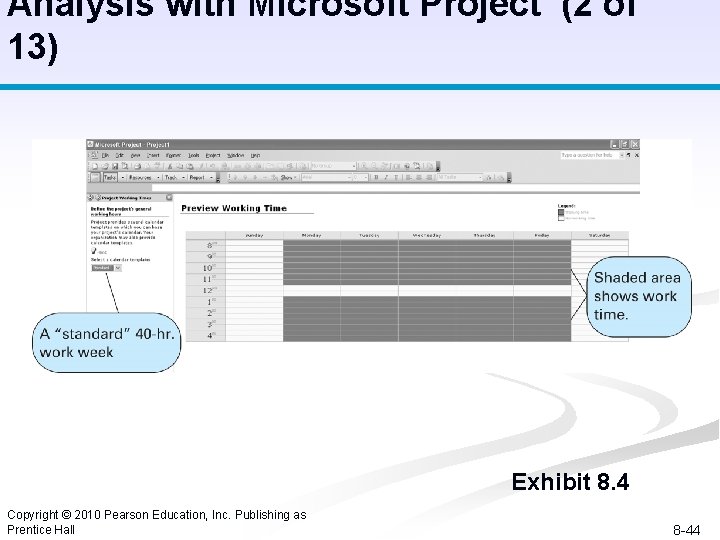Viewport: 720px width, 540px height.
Task: Click the Sunday column header
Action: 254,235
